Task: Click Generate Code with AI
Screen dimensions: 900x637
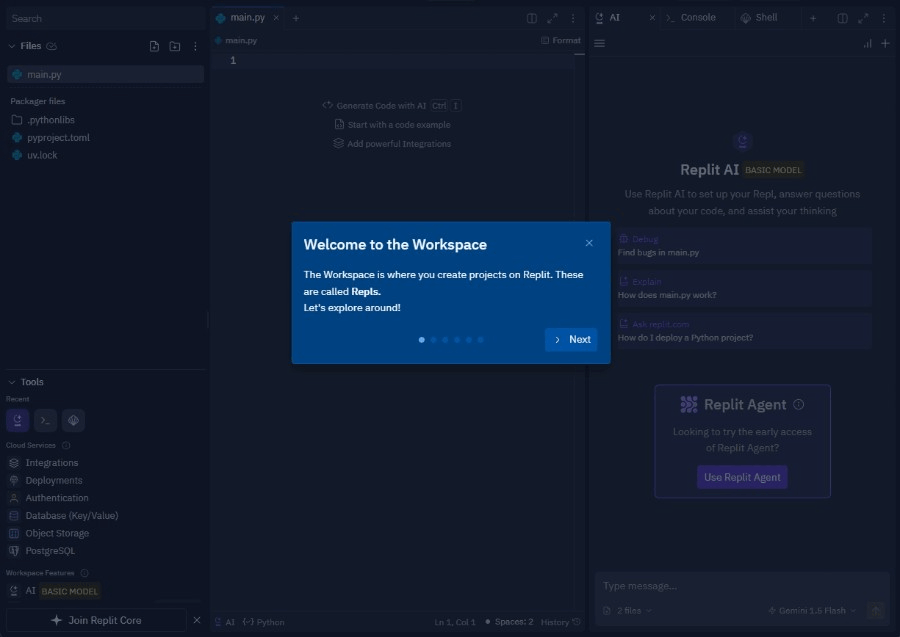Action: 391,106
